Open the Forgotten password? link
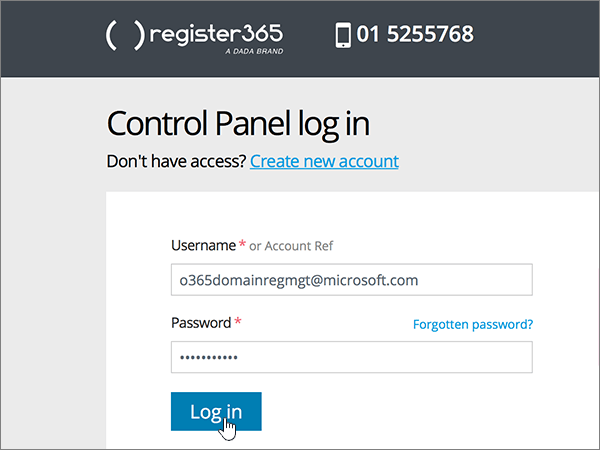 (x=473, y=324)
